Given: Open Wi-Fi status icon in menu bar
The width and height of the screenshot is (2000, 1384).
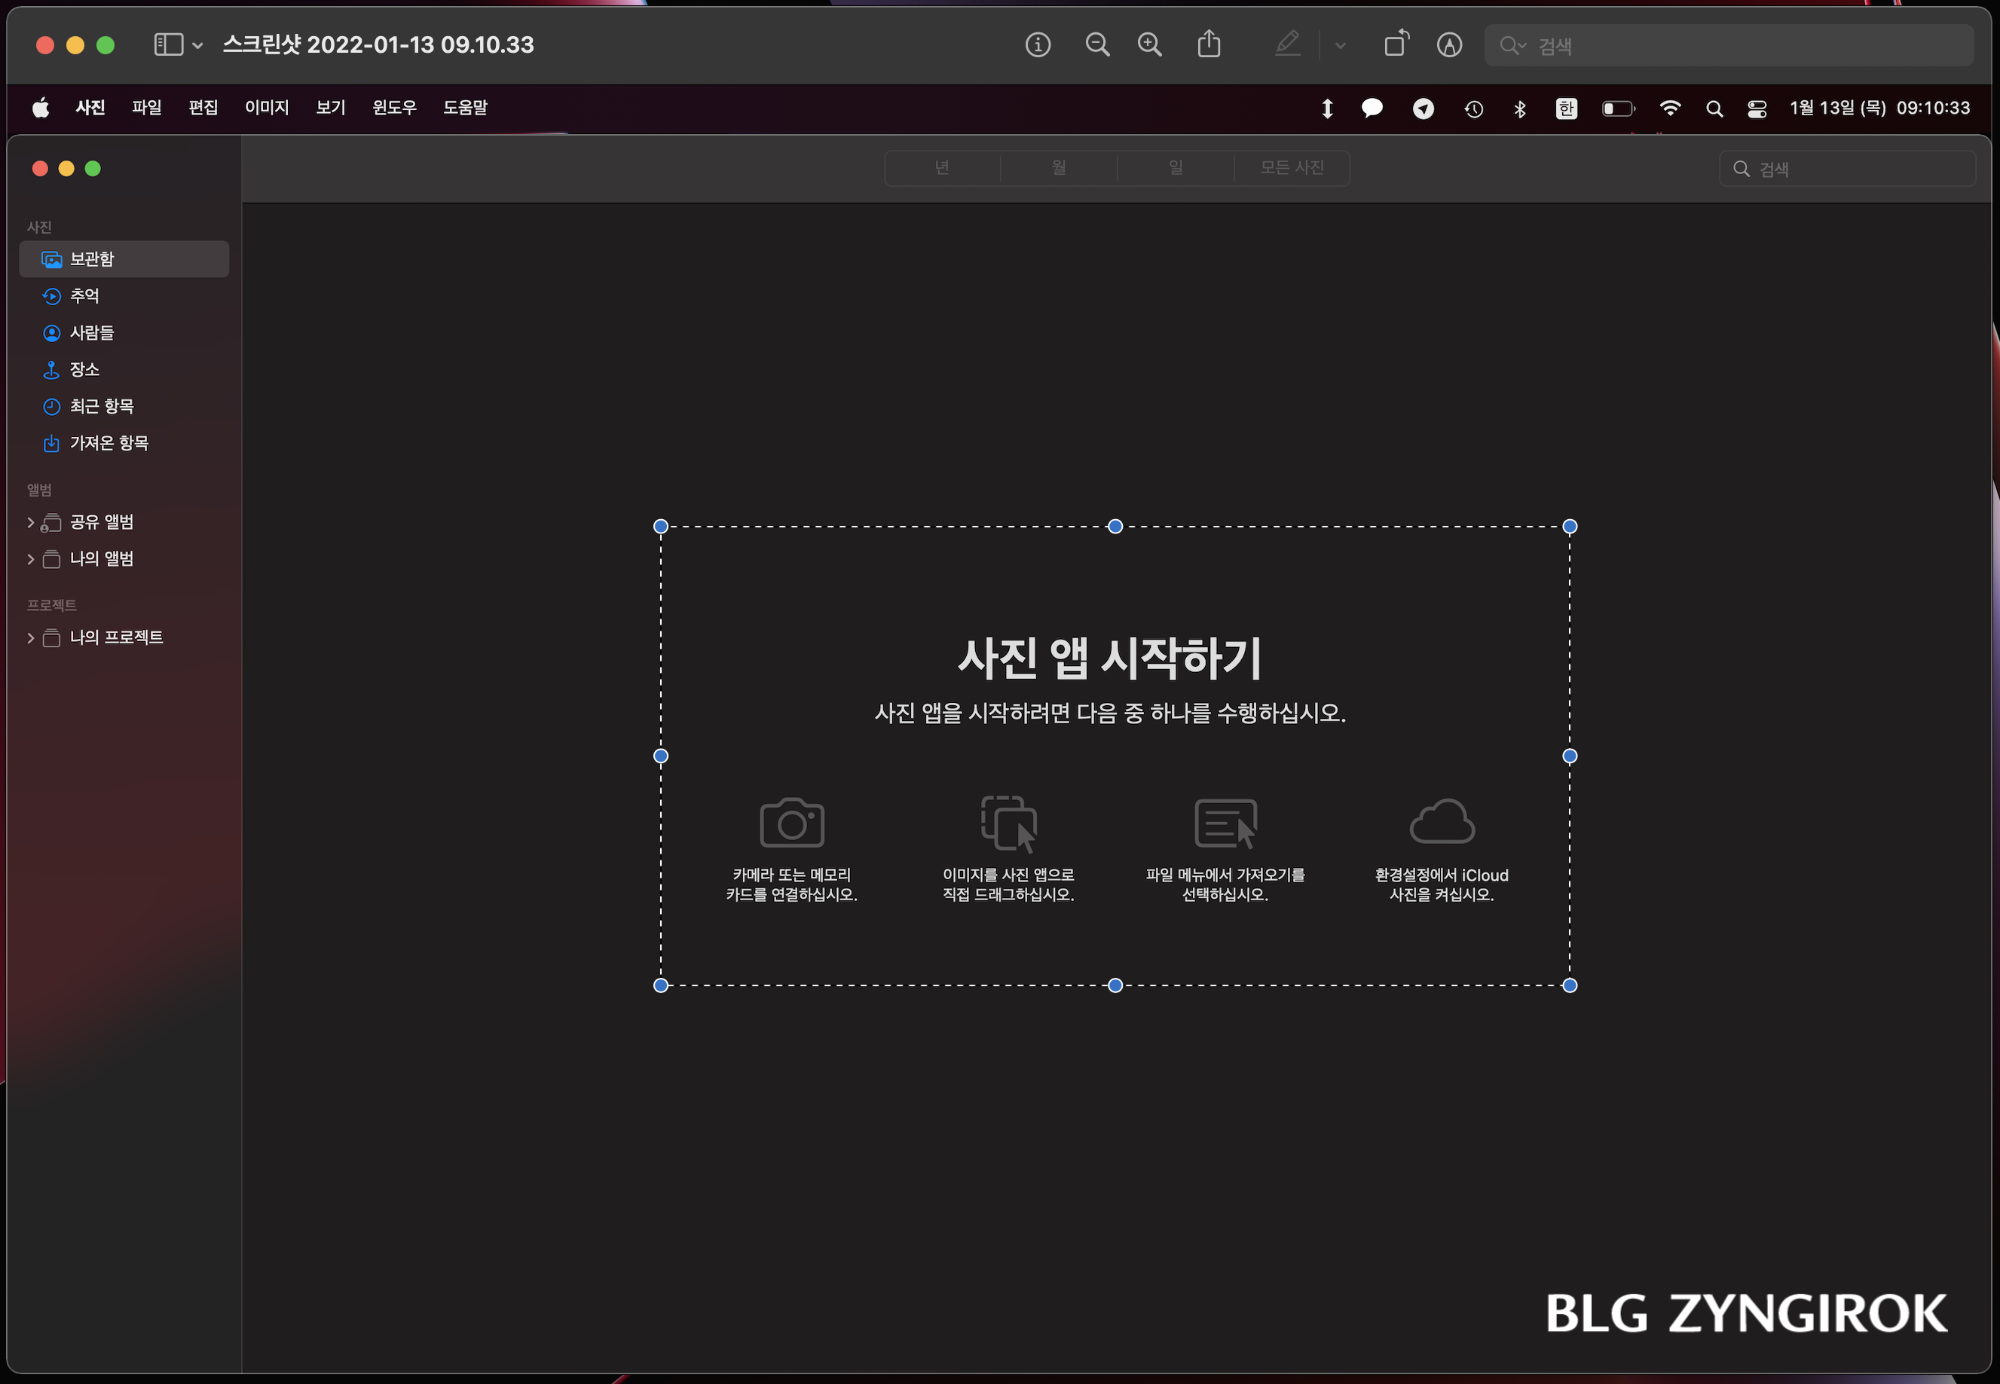Looking at the screenshot, I should pos(1670,108).
